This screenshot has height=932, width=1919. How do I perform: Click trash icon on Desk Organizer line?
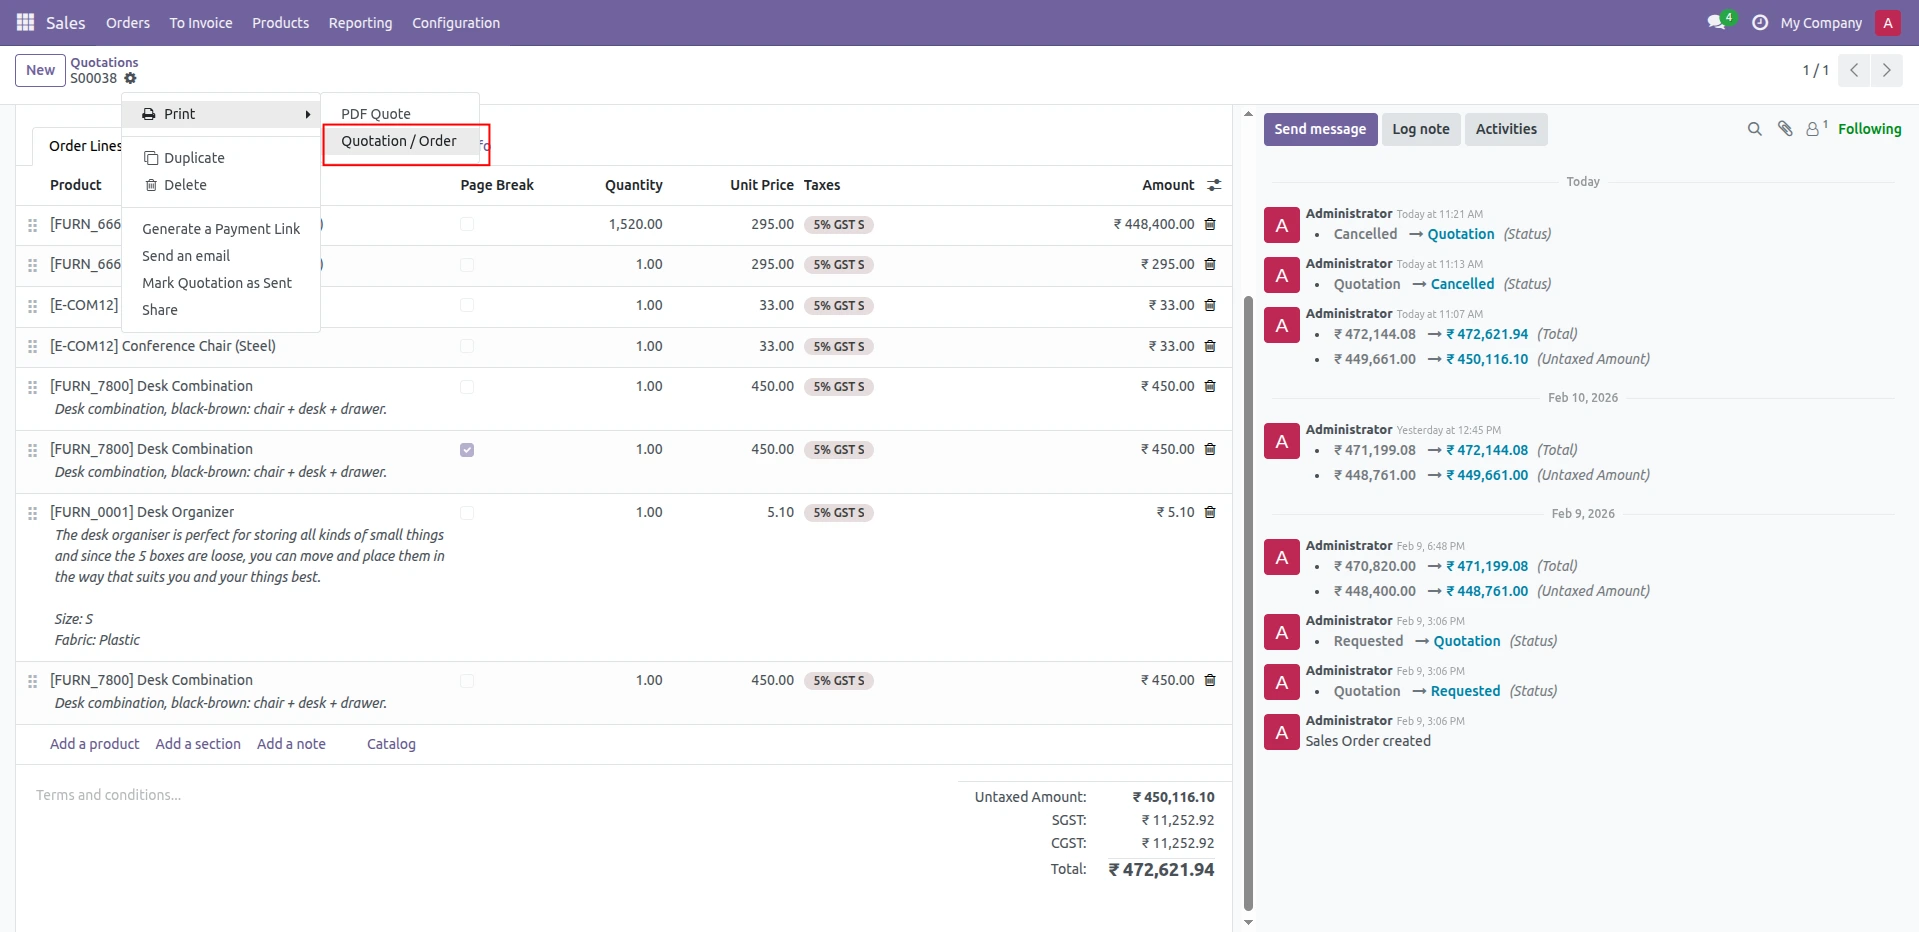1210,512
